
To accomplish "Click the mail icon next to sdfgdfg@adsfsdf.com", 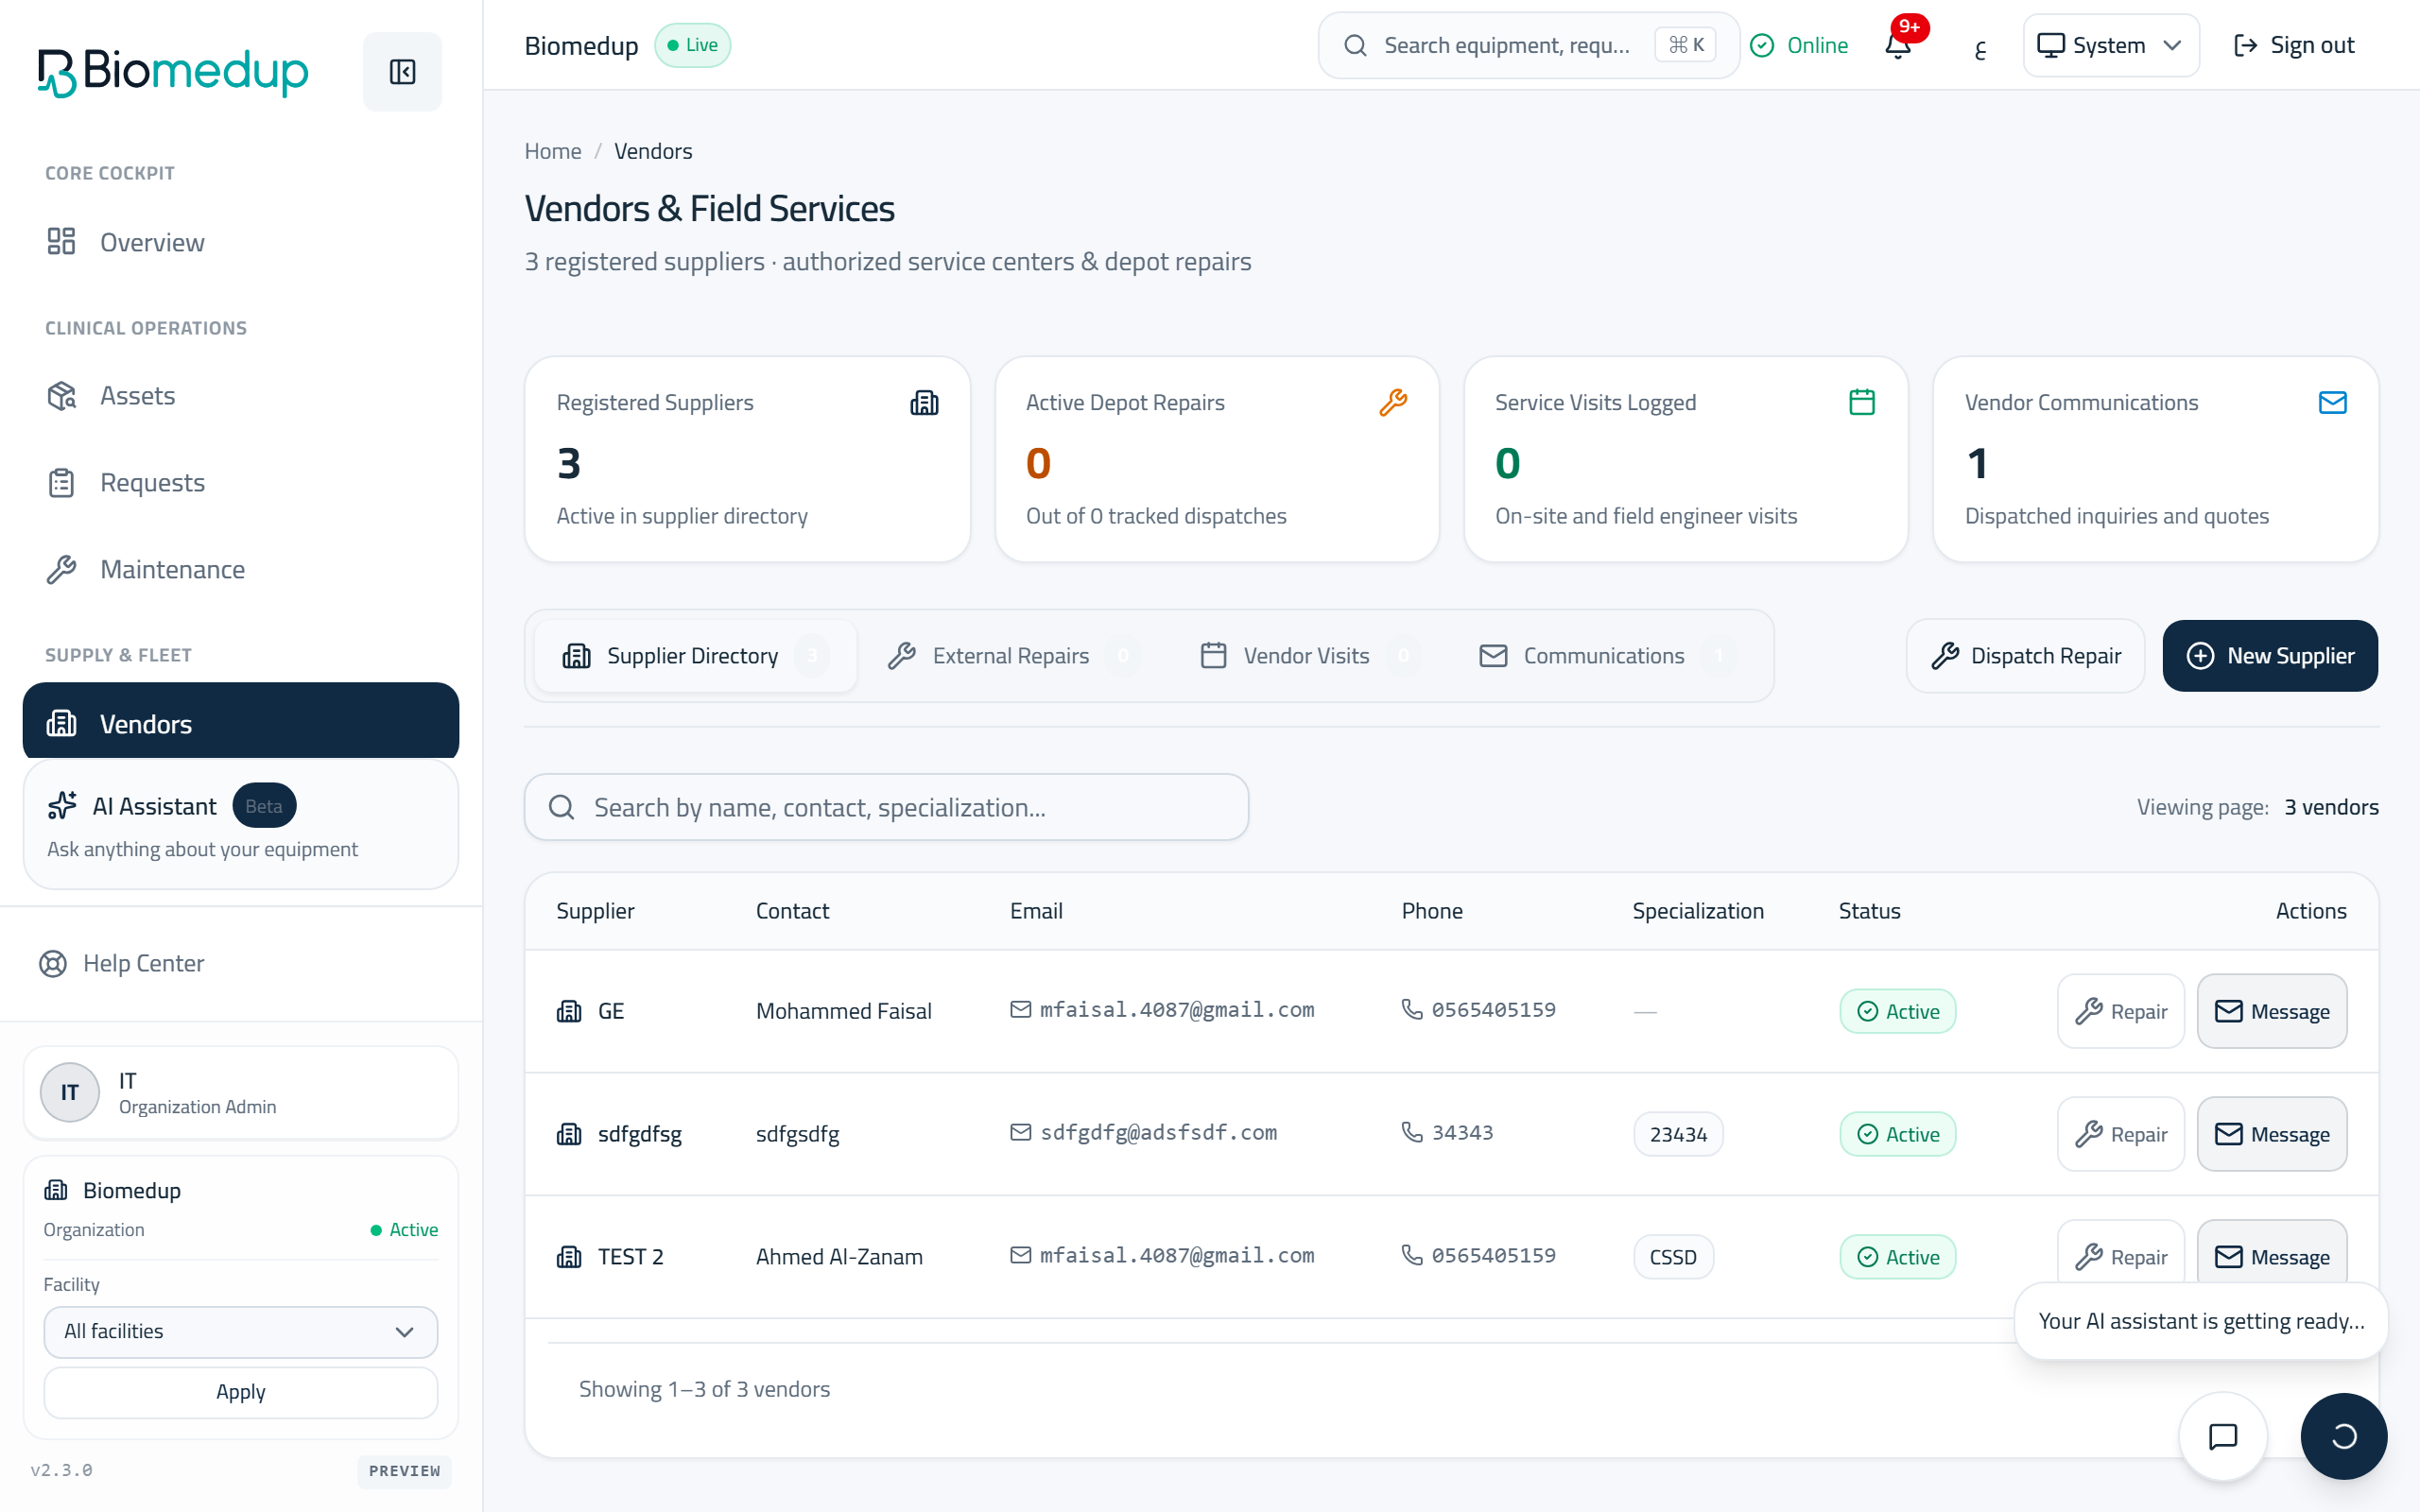I will (1020, 1132).
